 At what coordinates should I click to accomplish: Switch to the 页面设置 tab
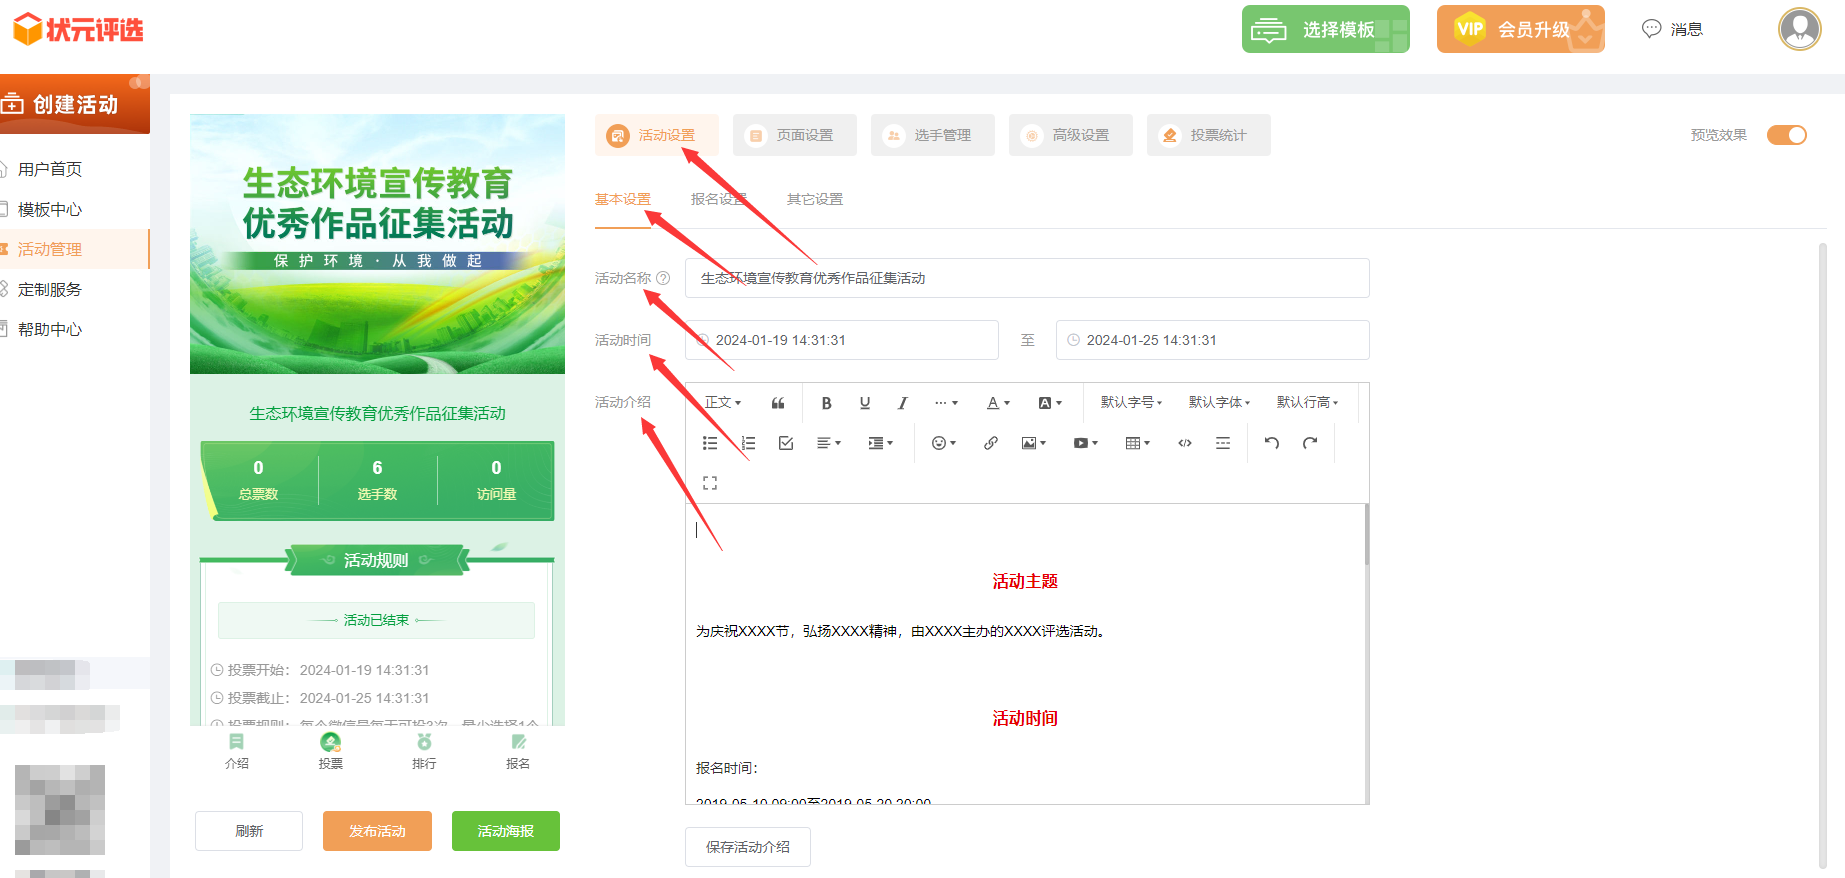tap(794, 135)
